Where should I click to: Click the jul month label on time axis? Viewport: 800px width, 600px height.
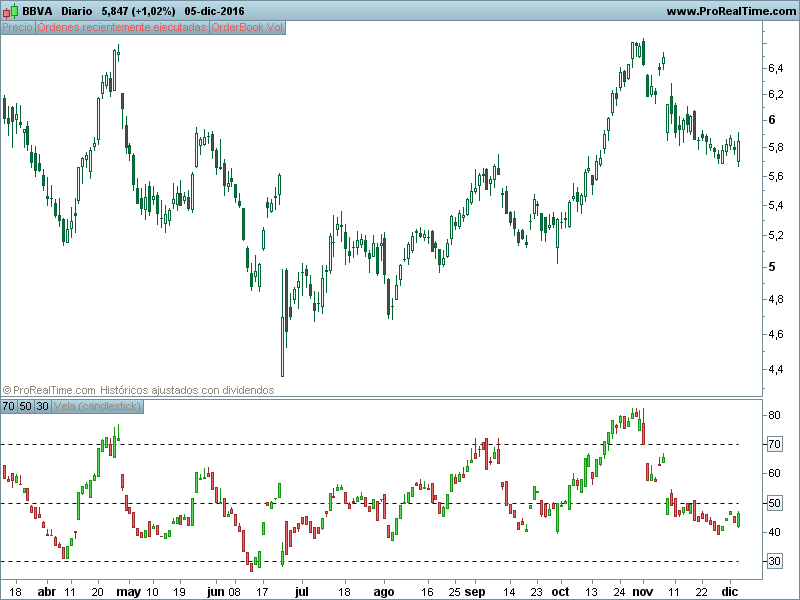coord(302,592)
